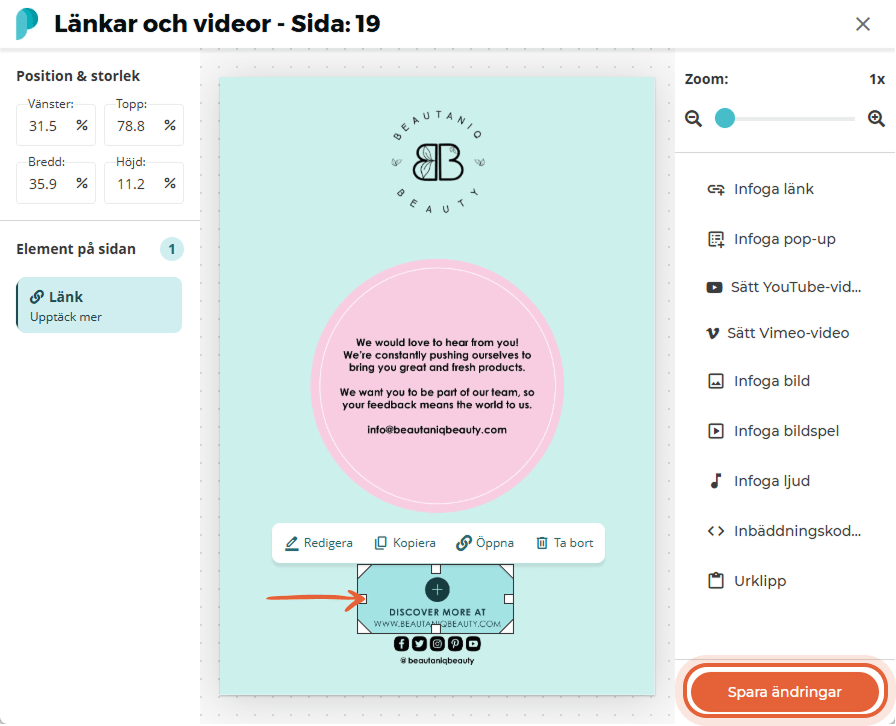Click the zoom in magnifier icon

(876, 119)
